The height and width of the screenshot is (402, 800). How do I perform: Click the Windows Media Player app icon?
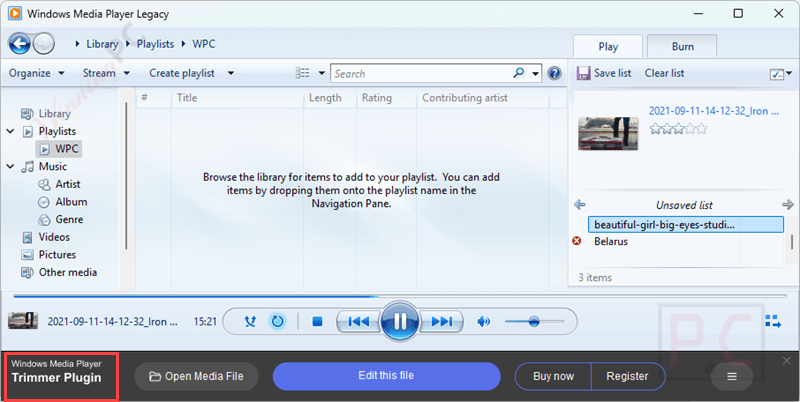click(15, 13)
